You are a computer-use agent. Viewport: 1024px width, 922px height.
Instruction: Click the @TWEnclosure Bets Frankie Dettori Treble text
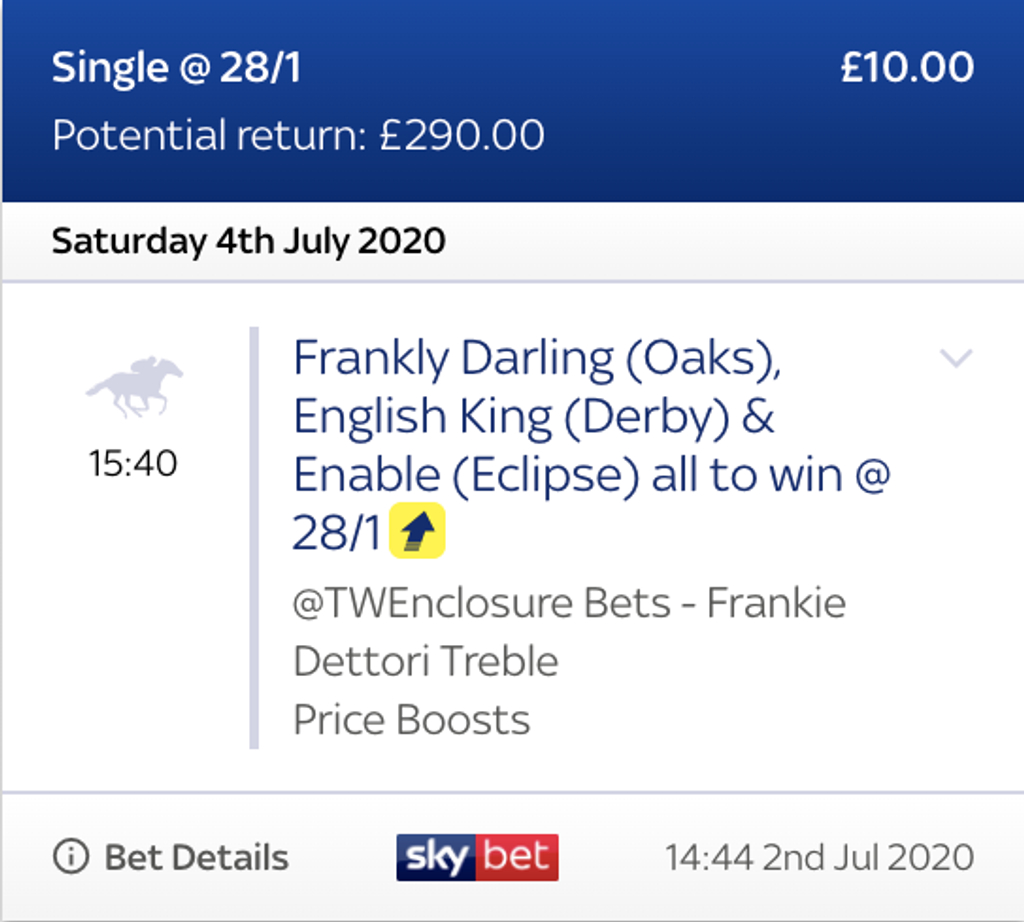pos(569,631)
